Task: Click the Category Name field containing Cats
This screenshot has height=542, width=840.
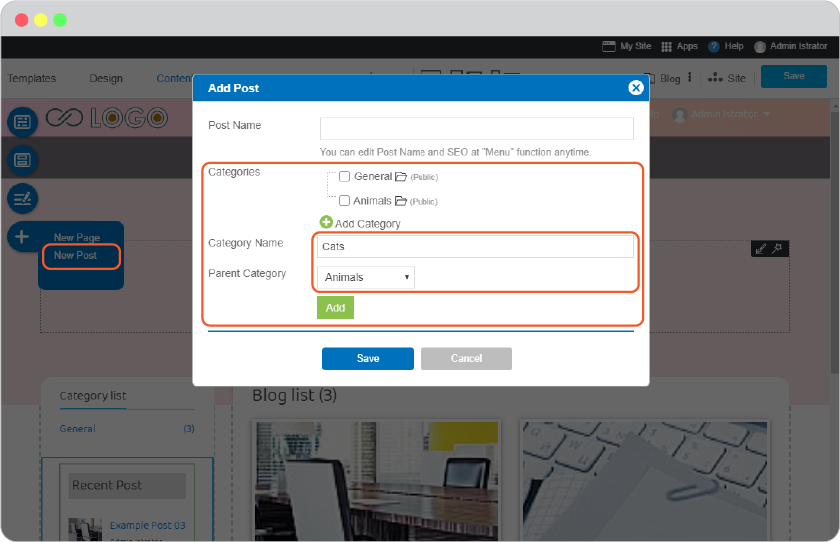Action: [475, 246]
